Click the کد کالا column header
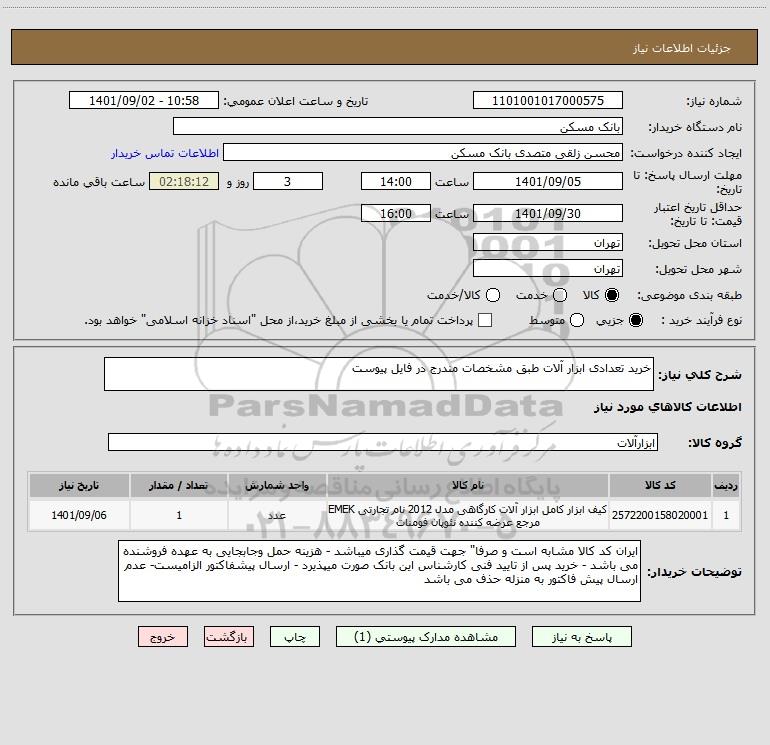The width and height of the screenshot is (770, 745). 660,485
